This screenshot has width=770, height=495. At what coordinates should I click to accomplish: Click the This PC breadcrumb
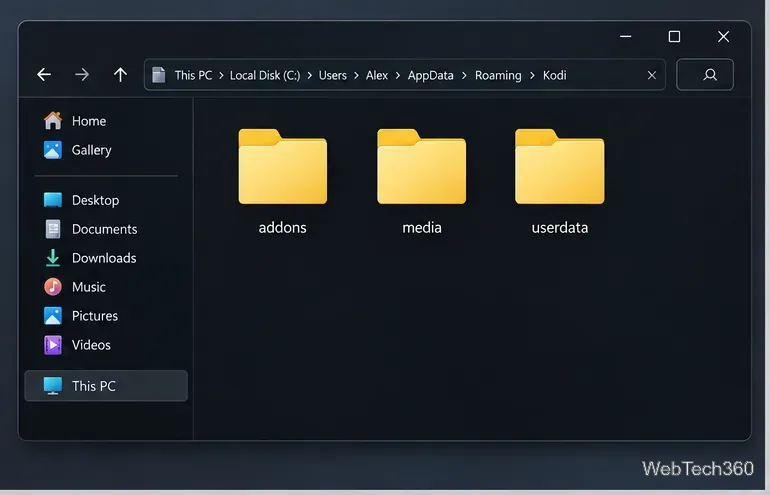click(193, 75)
